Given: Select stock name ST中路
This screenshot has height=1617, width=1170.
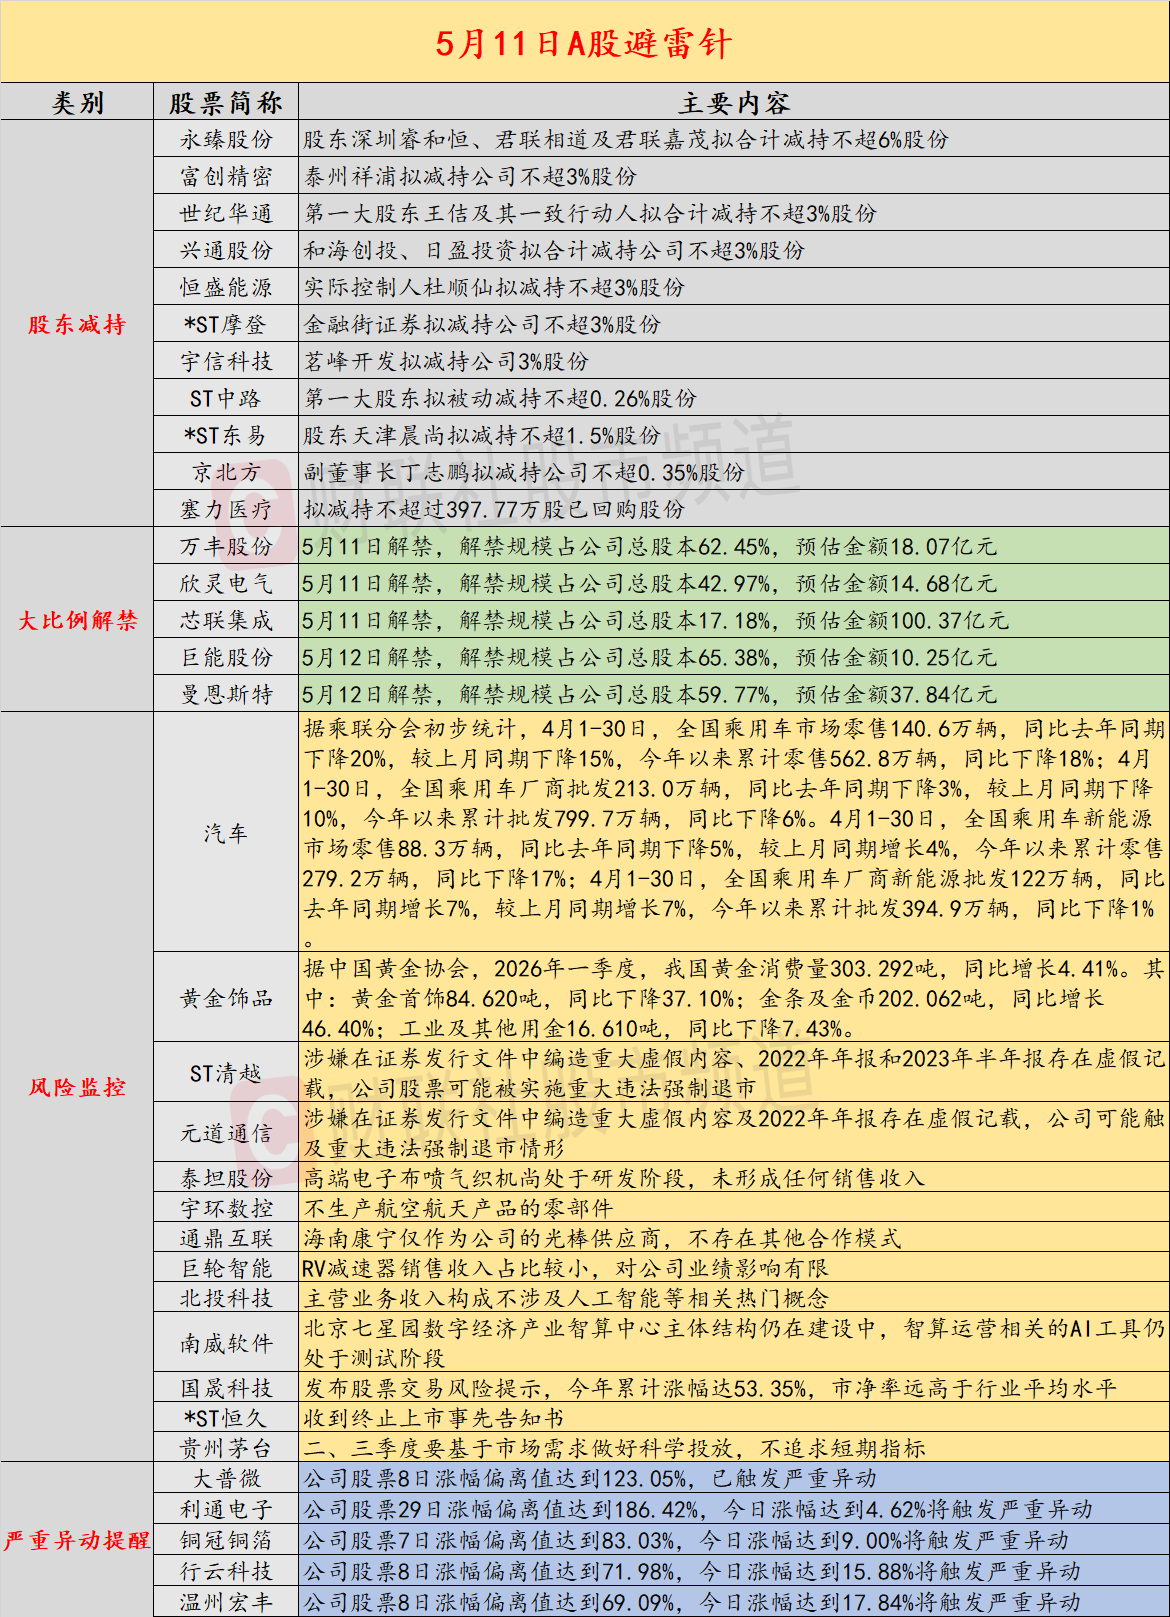Looking at the screenshot, I should pyautogui.click(x=226, y=399).
